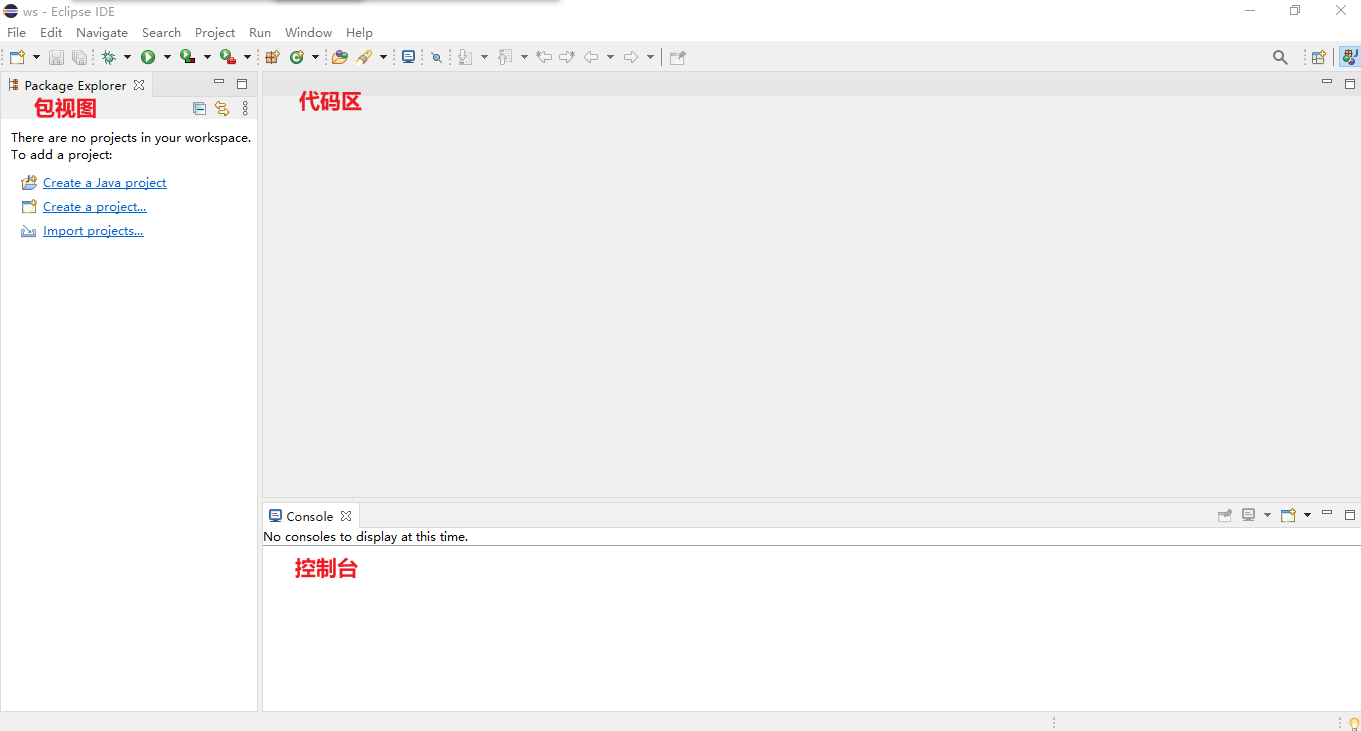Open the Search flashlight dropdown arrow
The image size is (1361, 731).
[x=383, y=57]
